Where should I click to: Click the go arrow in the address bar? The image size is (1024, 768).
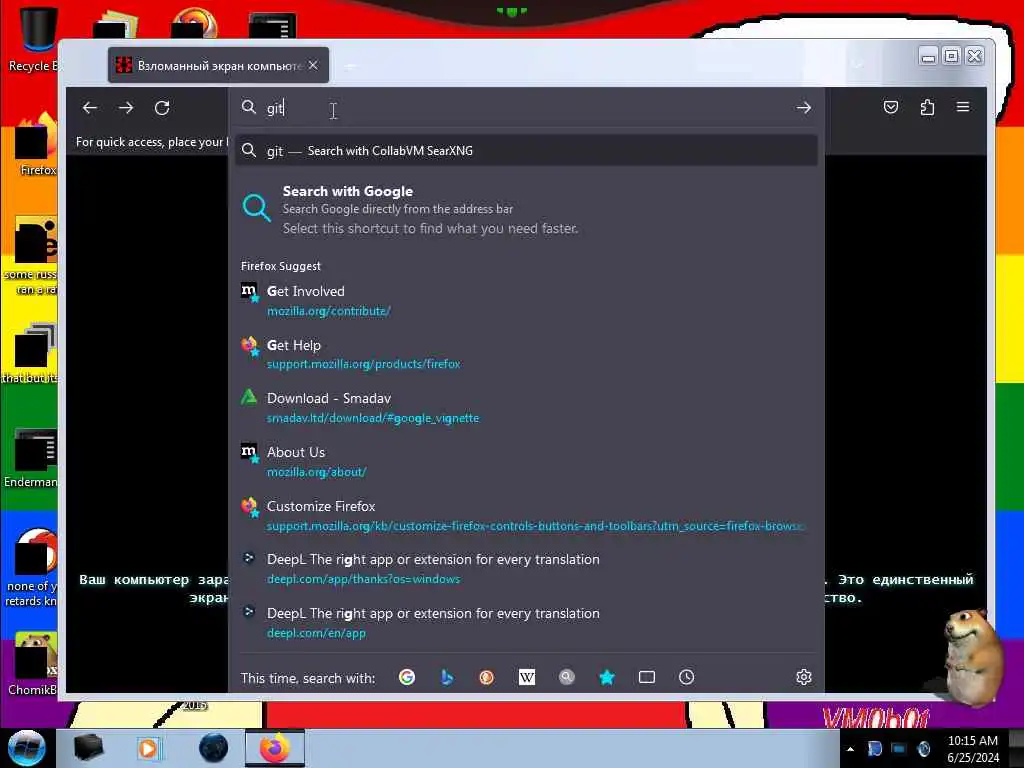coord(804,108)
